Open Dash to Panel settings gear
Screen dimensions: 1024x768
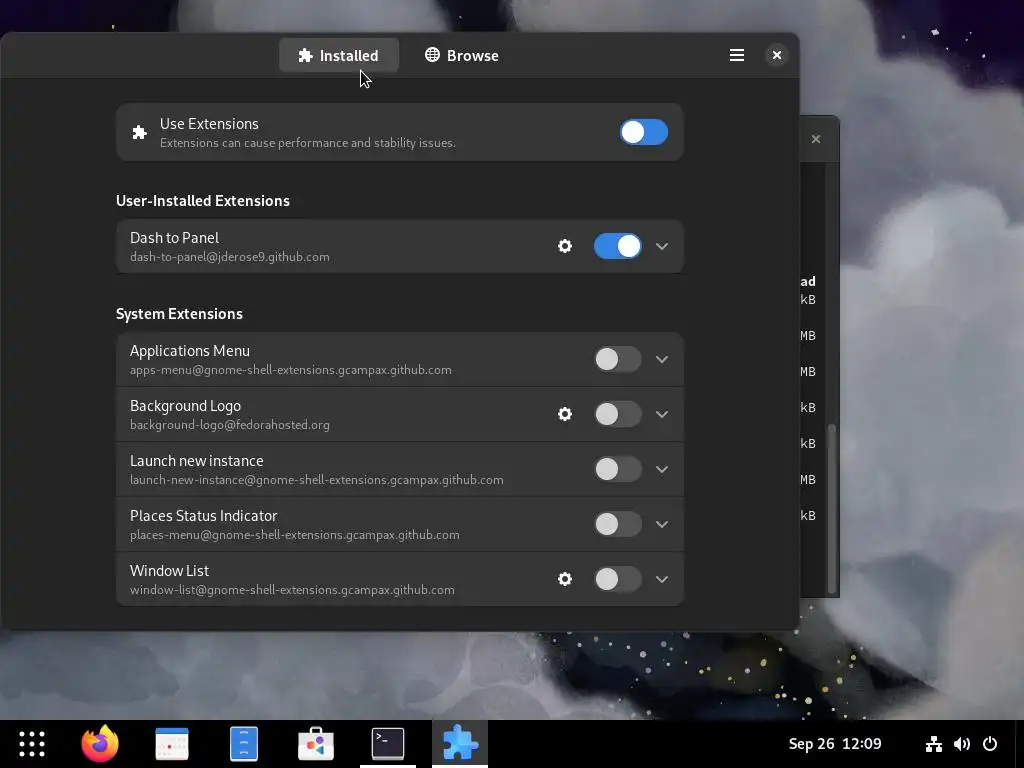565,246
